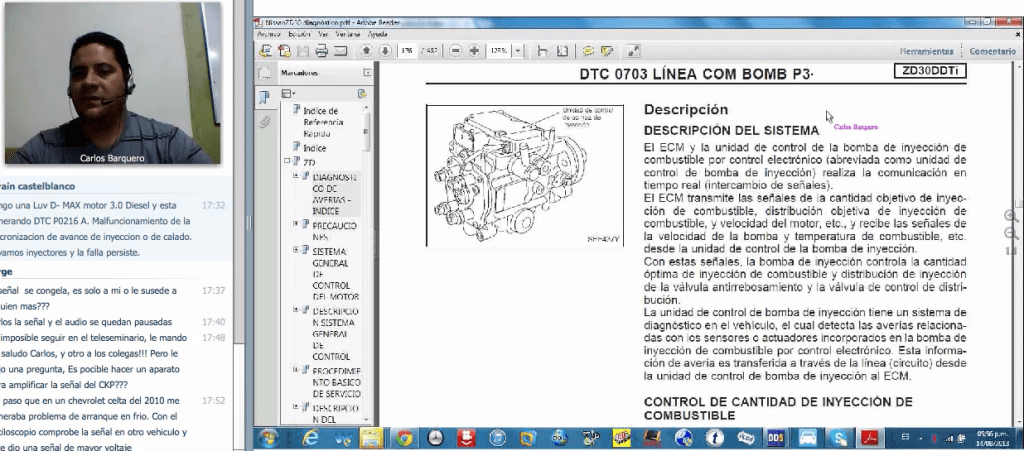
Task: Go to previous page with up arrow
Action: coord(366,50)
